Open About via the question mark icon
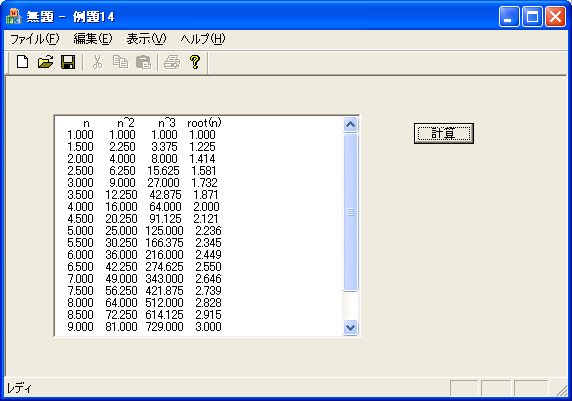Screen dimensions: 572x401 (x=195, y=62)
